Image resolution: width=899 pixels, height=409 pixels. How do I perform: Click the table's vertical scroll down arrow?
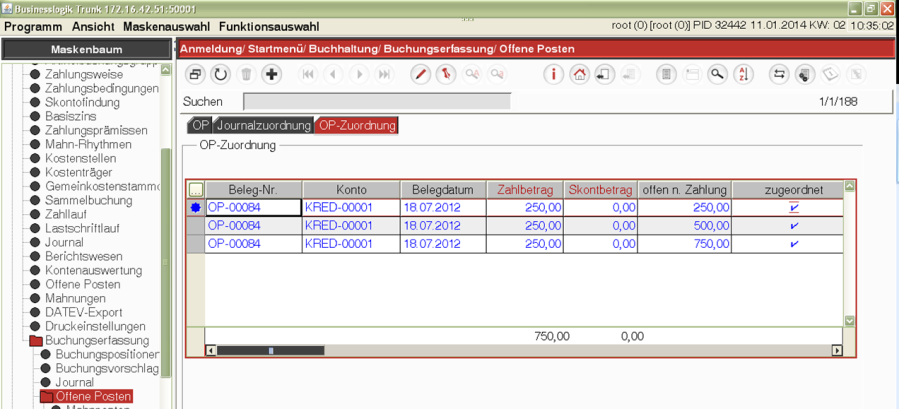pyautogui.click(x=850, y=321)
